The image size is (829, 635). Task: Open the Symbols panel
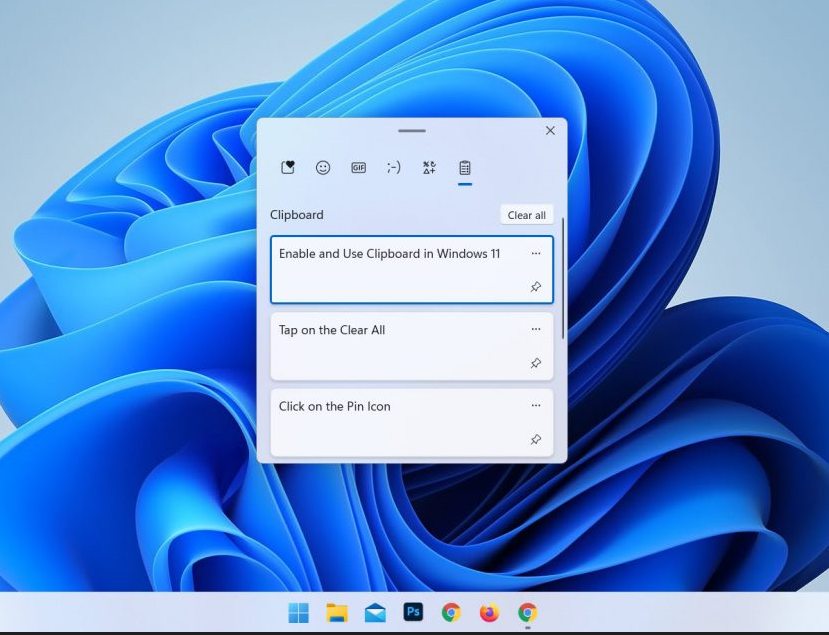(x=428, y=167)
